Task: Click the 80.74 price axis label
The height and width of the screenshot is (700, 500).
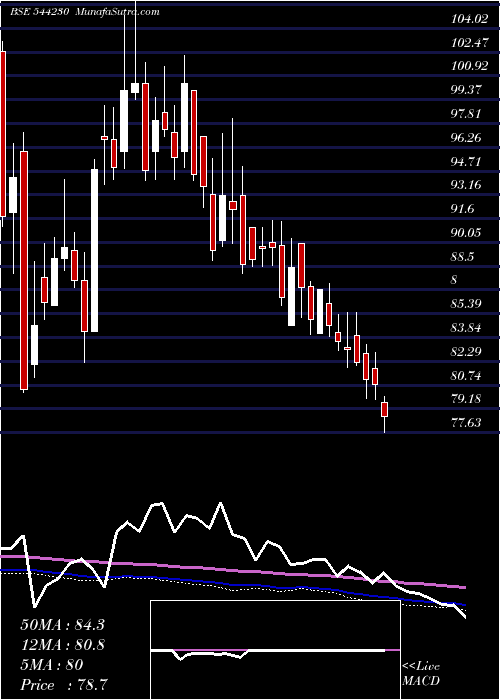Action: pos(468,376)
